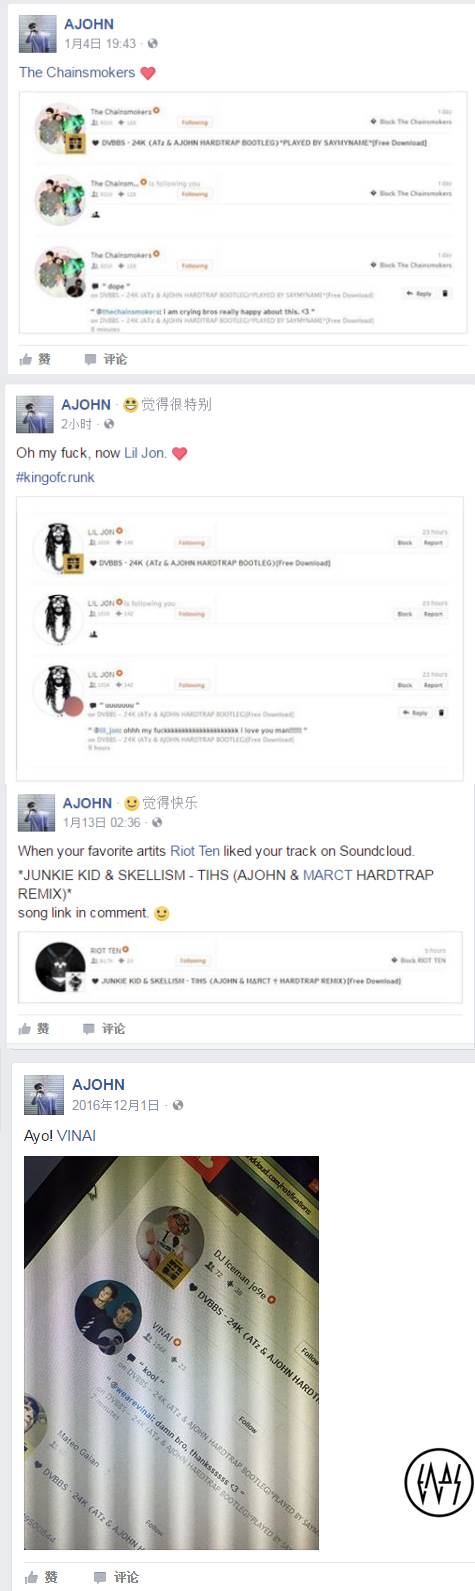Click the AJOHN profile picture on first post
This screenshot has width=475, height=1591.
point(37,34)
